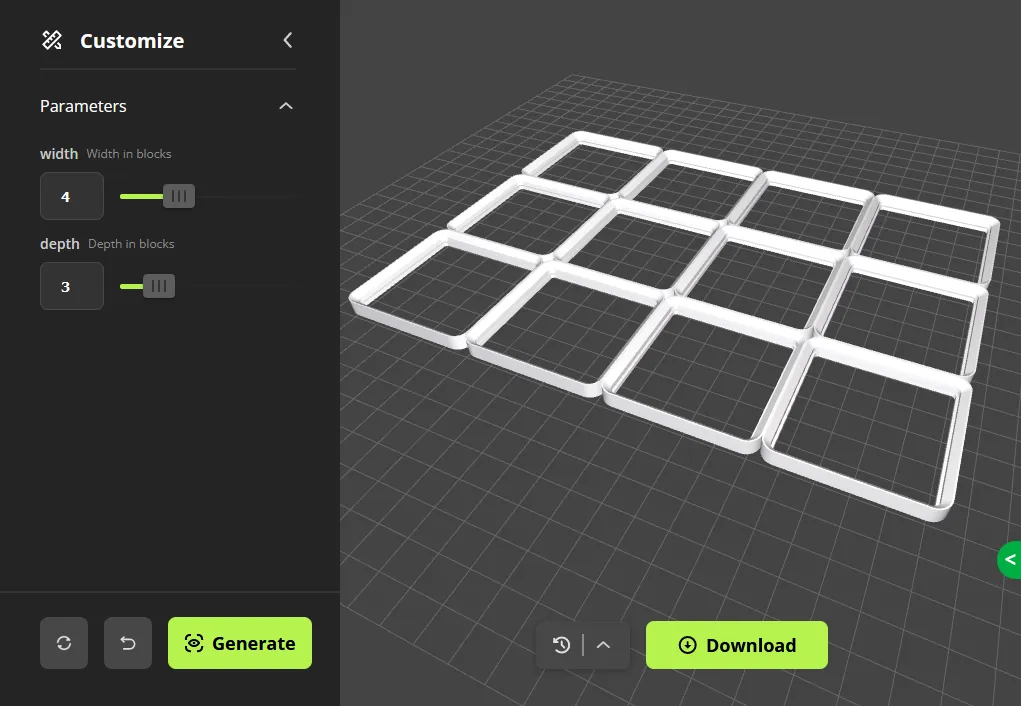Collapse the sidebar with the left-pointing chevron

pos(287,41)
